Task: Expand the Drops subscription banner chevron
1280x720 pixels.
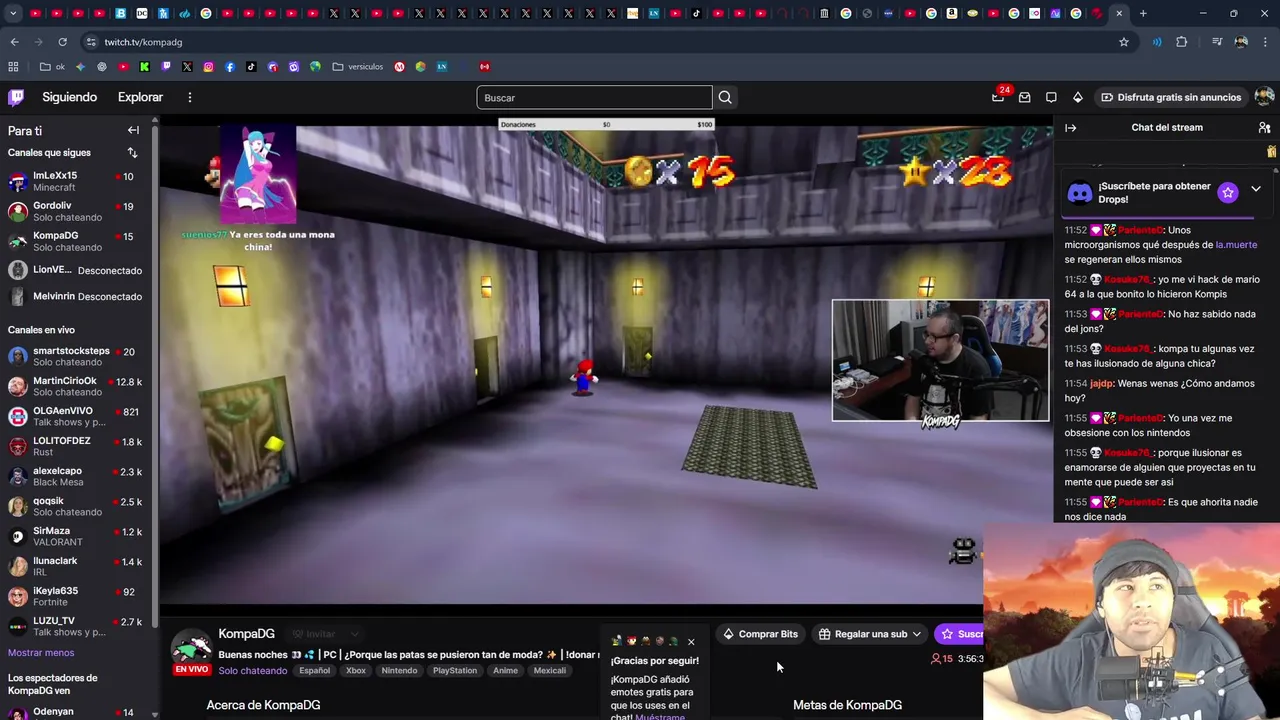Action: click(1256, 189)
